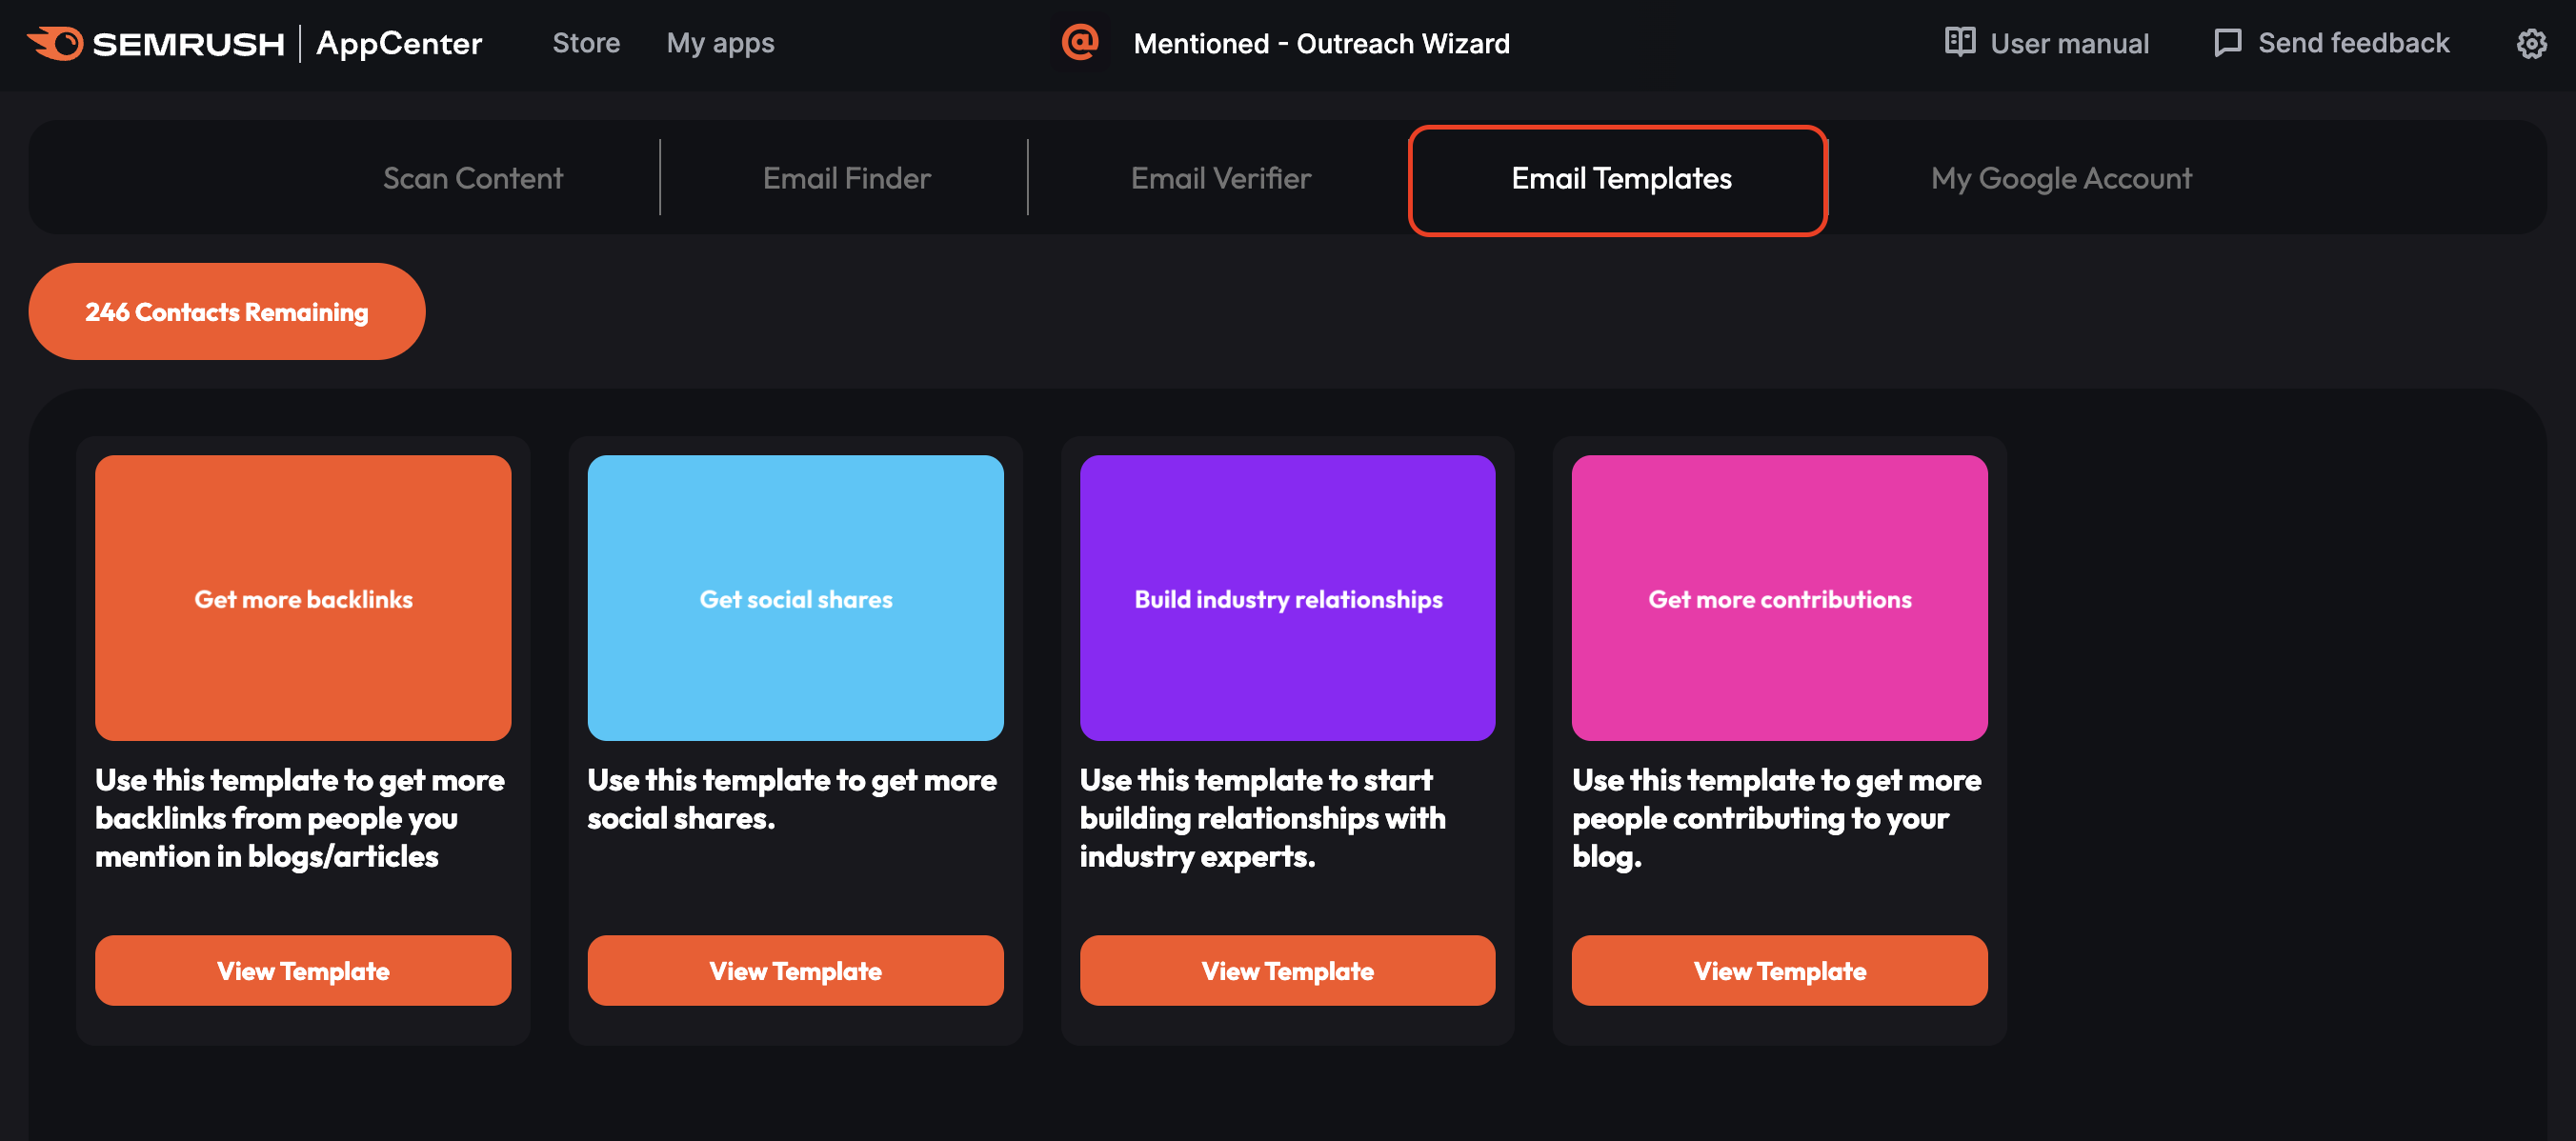Click the pink Get more contributions card
The width and height of the screenshot is (2576, 1141).
(x=1779, y=598)
